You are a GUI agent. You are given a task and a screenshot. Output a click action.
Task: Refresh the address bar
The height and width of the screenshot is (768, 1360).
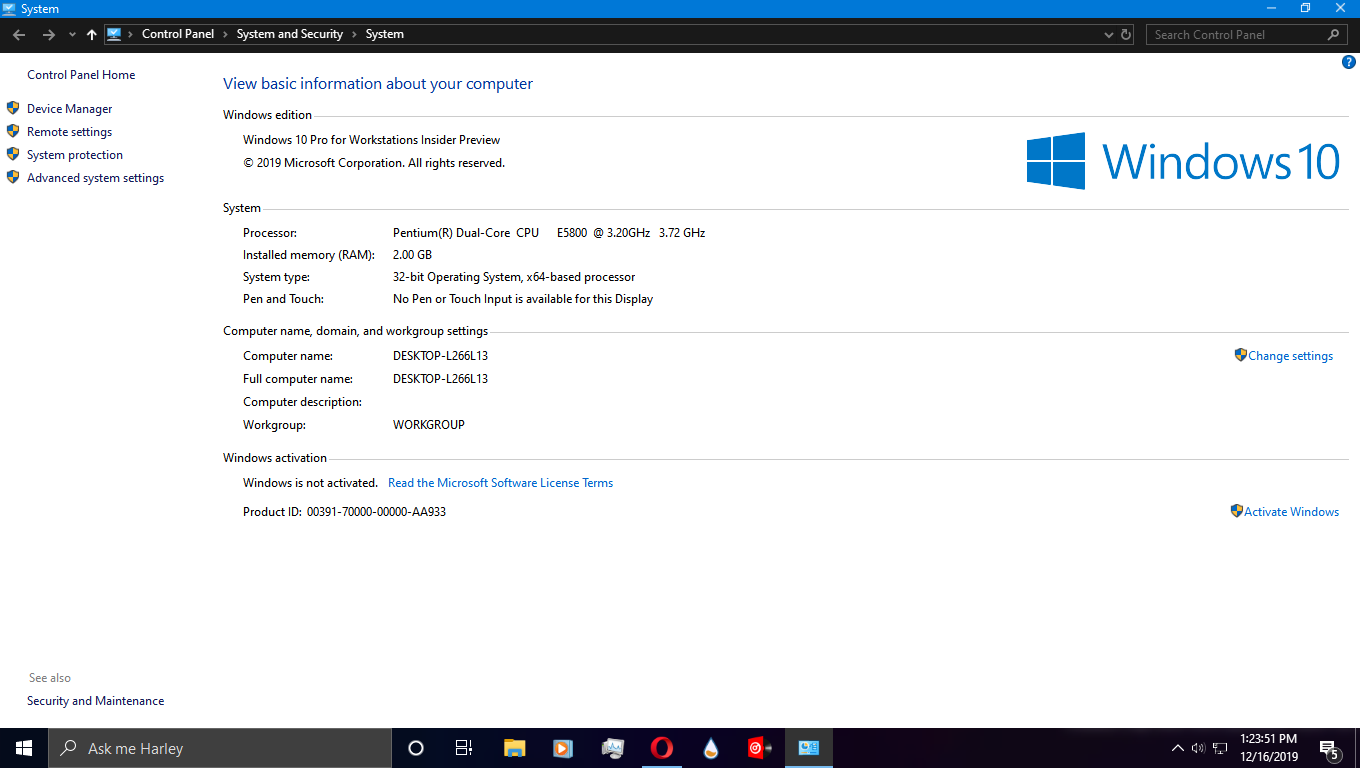pos(1126,34)
